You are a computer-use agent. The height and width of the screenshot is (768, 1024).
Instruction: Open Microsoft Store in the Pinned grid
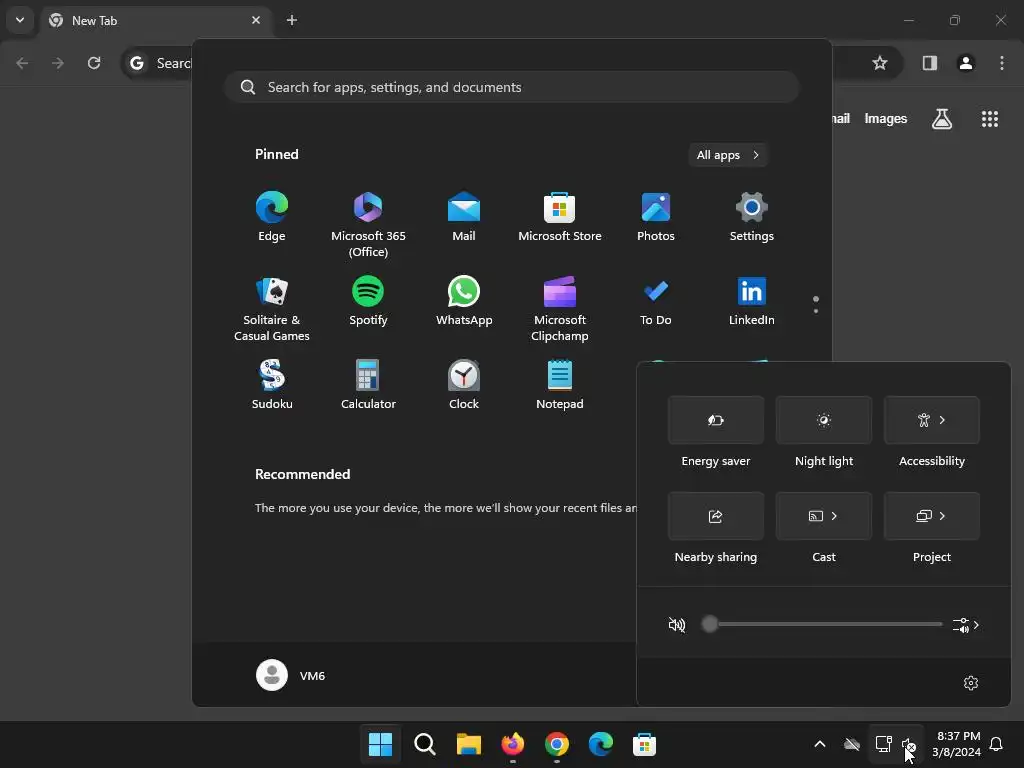click(x=560, y=217)
